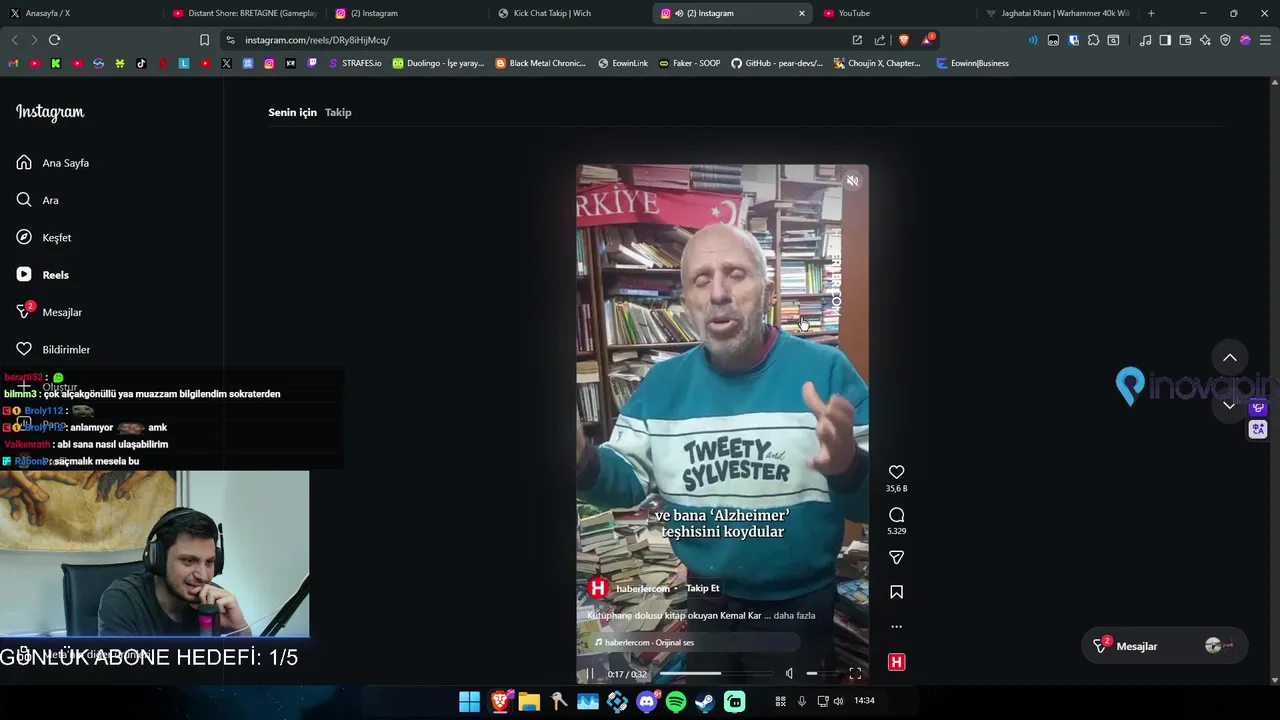Go to previous reel with up chevron
This screenshot has height=720, width=1280.
1230,358
